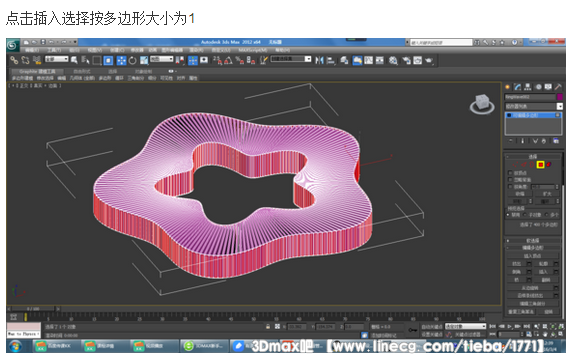Click the Align tool icon
Image resolution: width=573 pixels, height=363 pixels.
tap(331, 60)
